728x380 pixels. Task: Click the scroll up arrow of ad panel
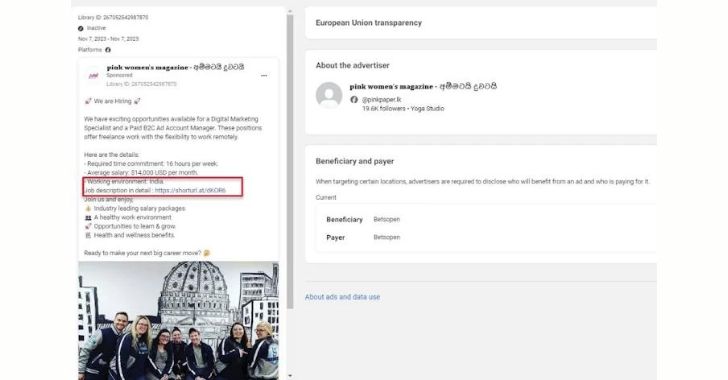290,12
